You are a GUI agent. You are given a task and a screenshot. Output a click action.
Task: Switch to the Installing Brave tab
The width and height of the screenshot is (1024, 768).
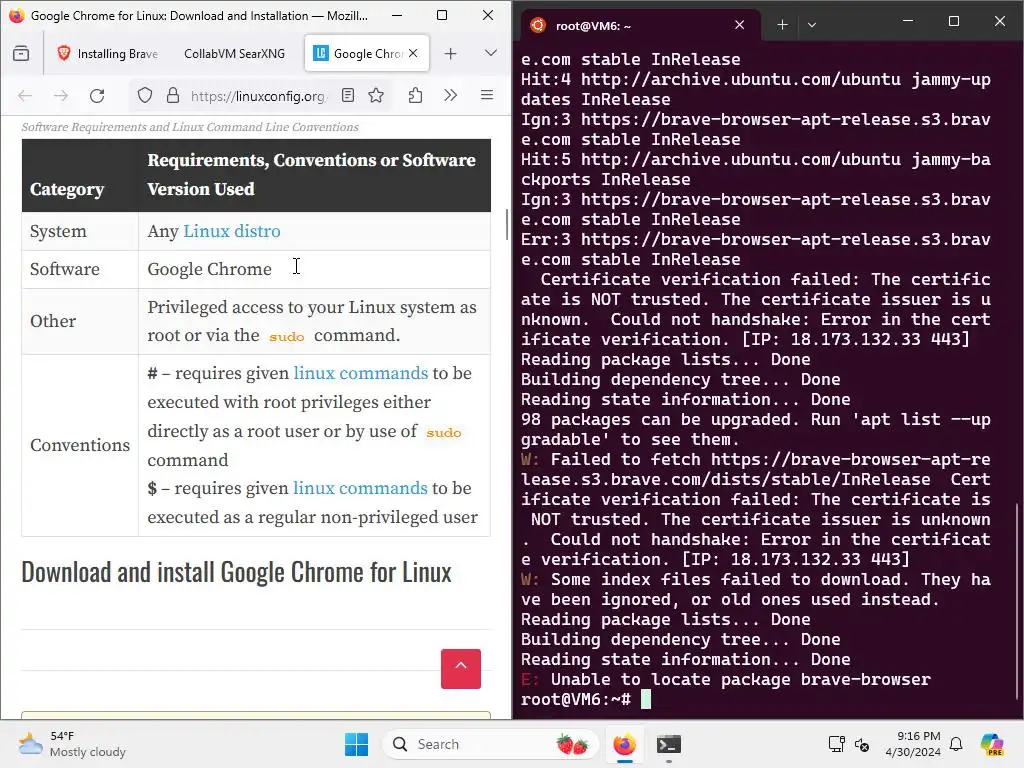pyautogui.click(x=108, y=54)
